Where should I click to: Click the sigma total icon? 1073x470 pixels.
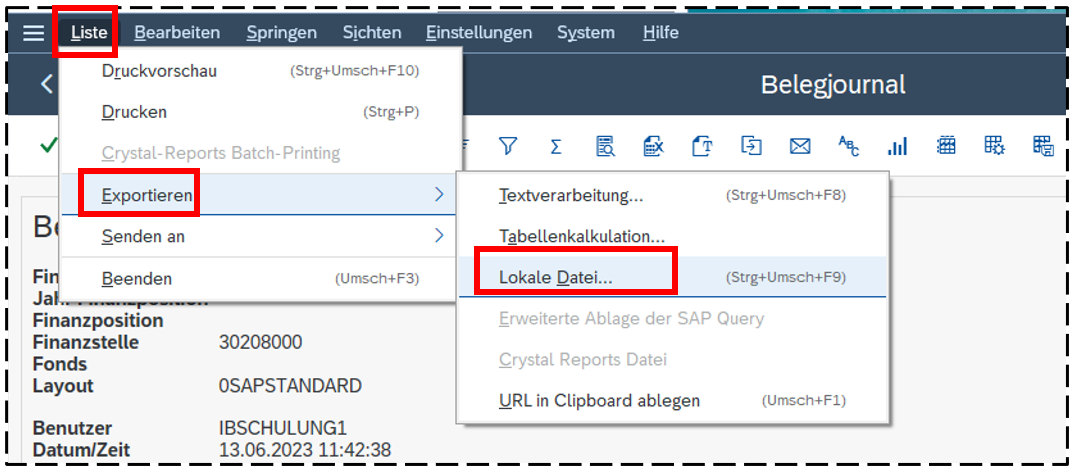(x=556, y=146)
